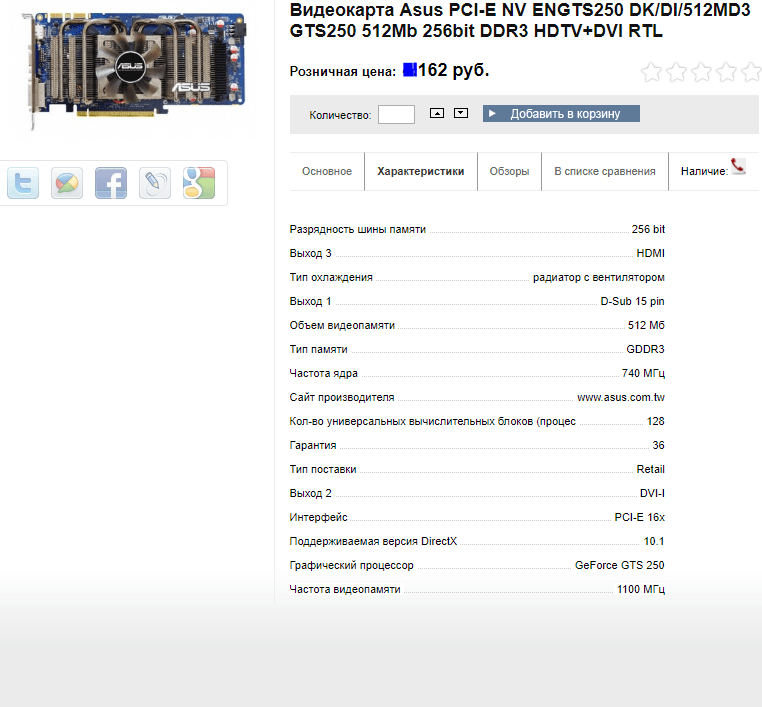Viewport: 762px width, 707px height.
Task: Decrease quantity with down arrow
Action: (x=461, y=113)
